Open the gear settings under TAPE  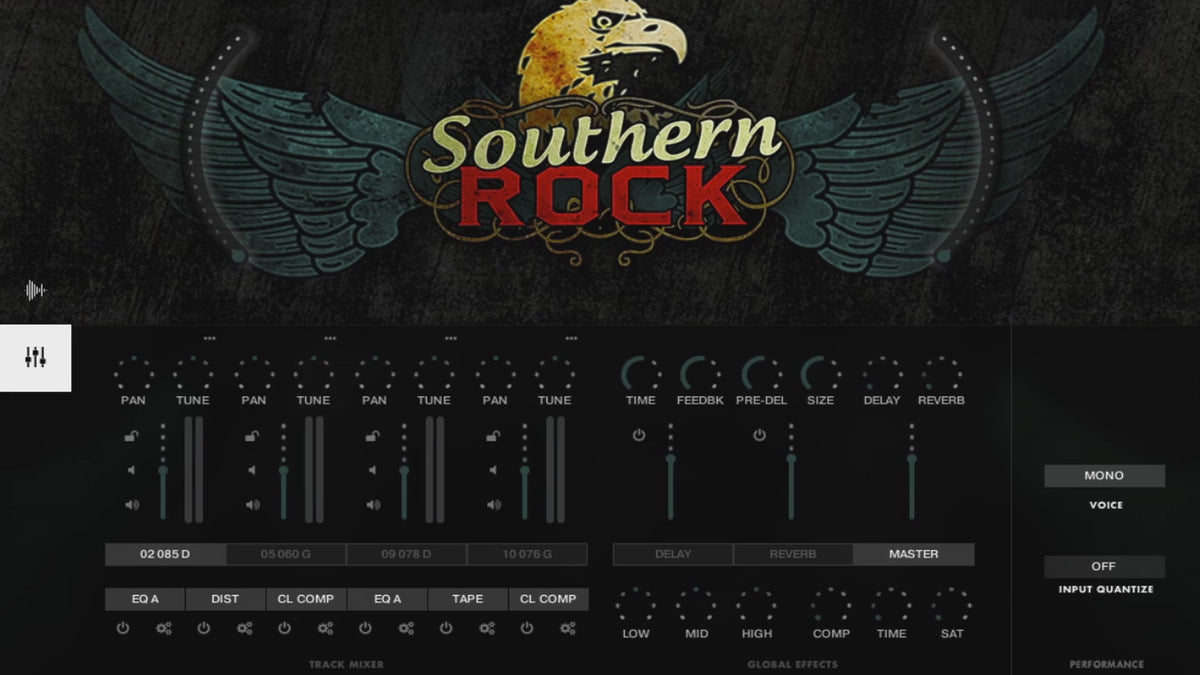(487, 628)
